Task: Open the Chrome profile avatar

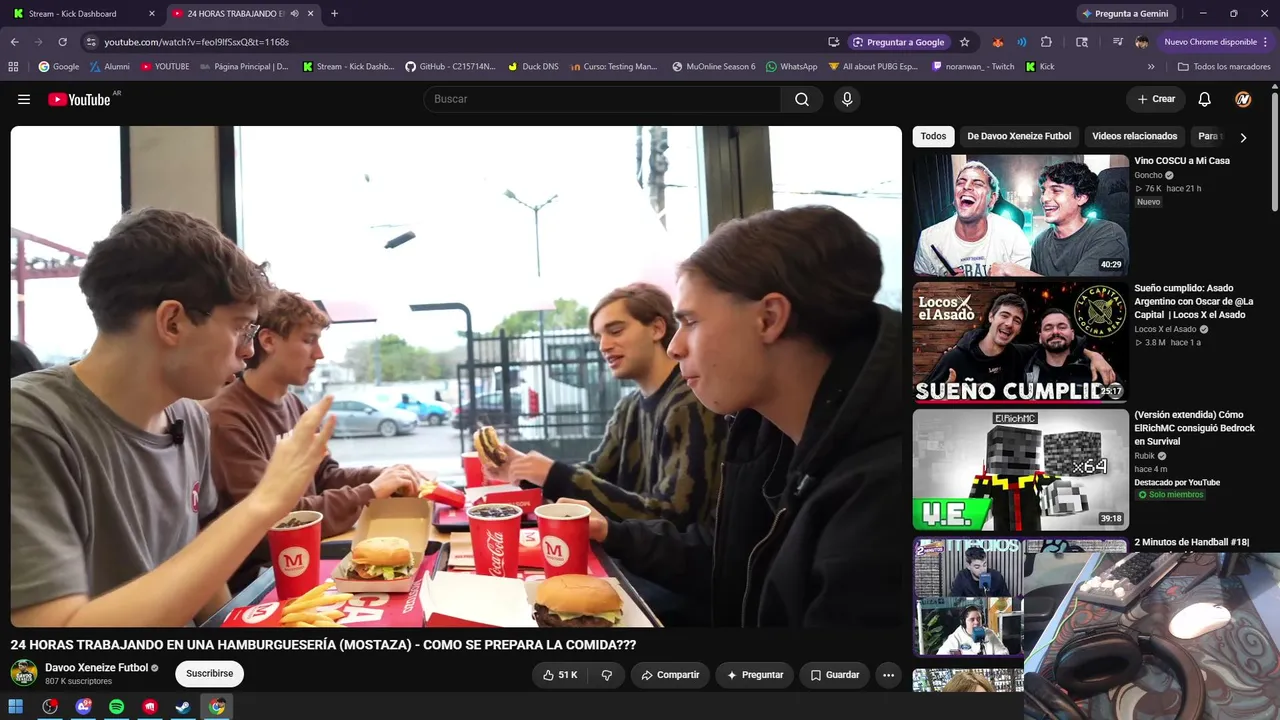Action: tap(1142, 42)
